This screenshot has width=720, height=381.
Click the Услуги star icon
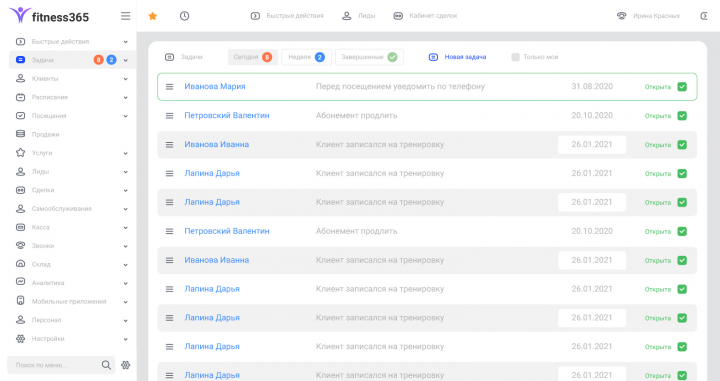pos(20,152)
